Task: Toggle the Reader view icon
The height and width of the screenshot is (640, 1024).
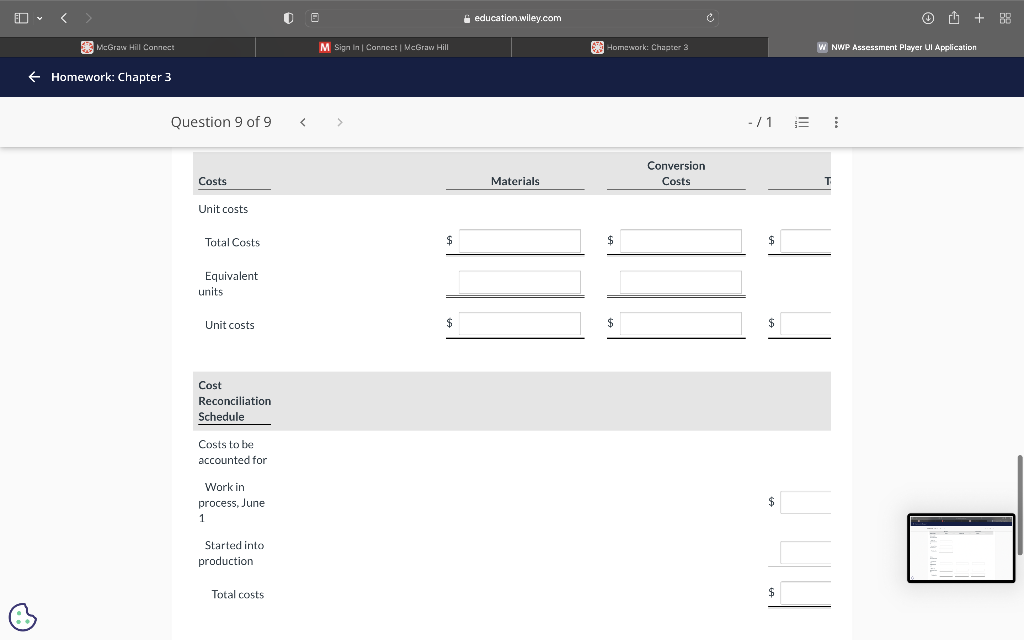Action: click(315, 18)
